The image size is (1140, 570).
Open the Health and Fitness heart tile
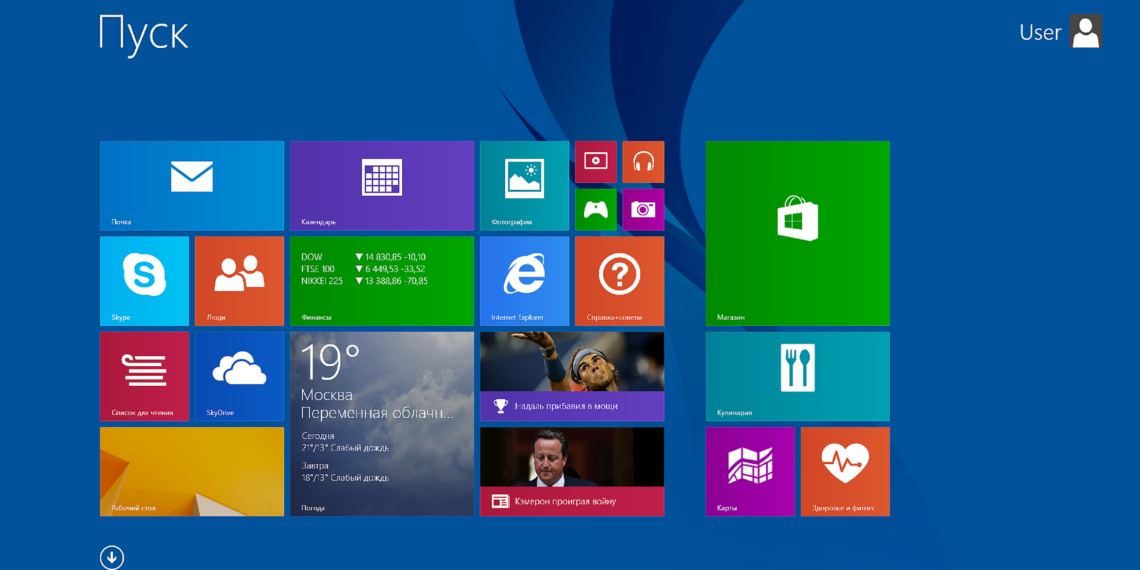pos(845,471)
